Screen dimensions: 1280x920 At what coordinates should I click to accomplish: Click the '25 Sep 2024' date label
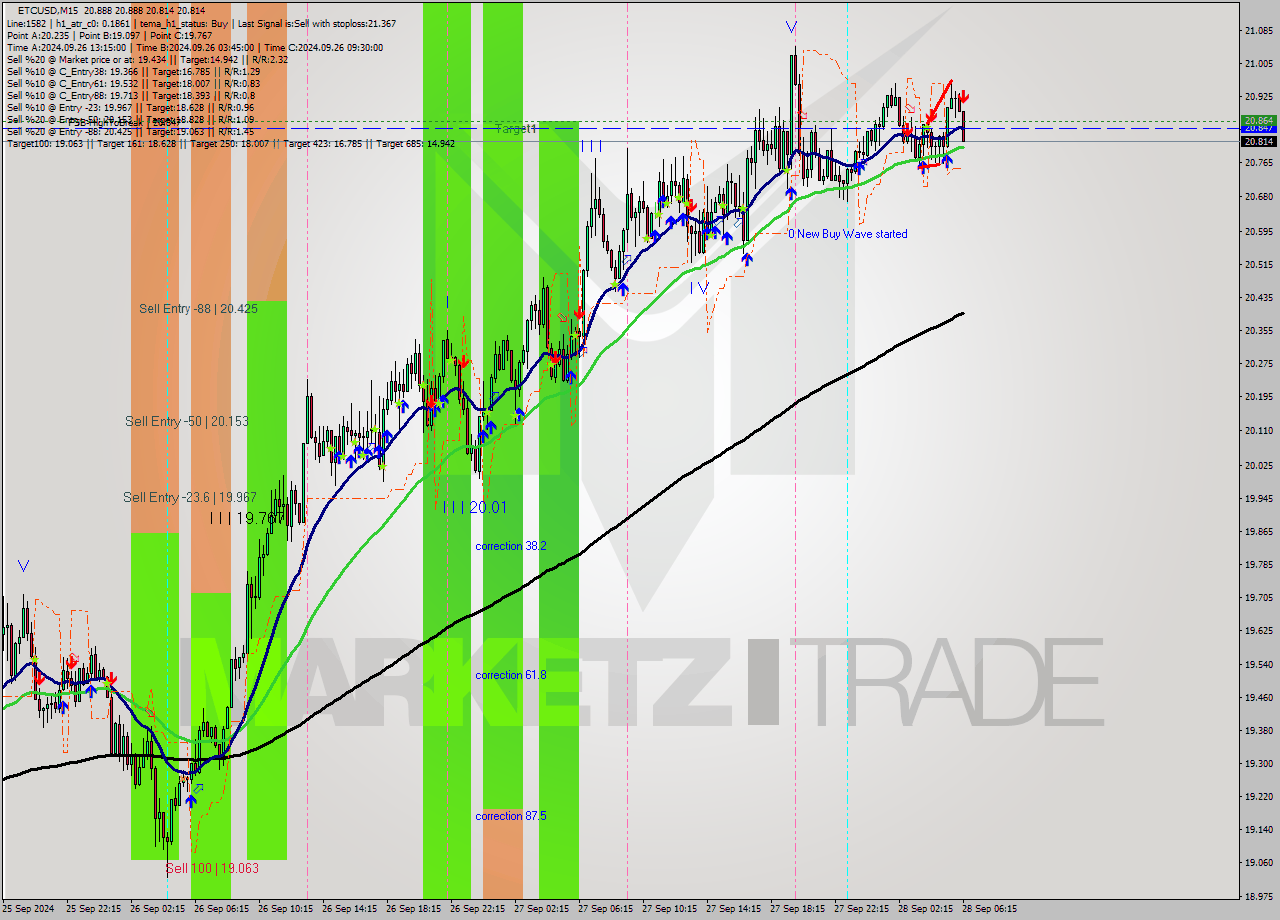coord(30,909)
